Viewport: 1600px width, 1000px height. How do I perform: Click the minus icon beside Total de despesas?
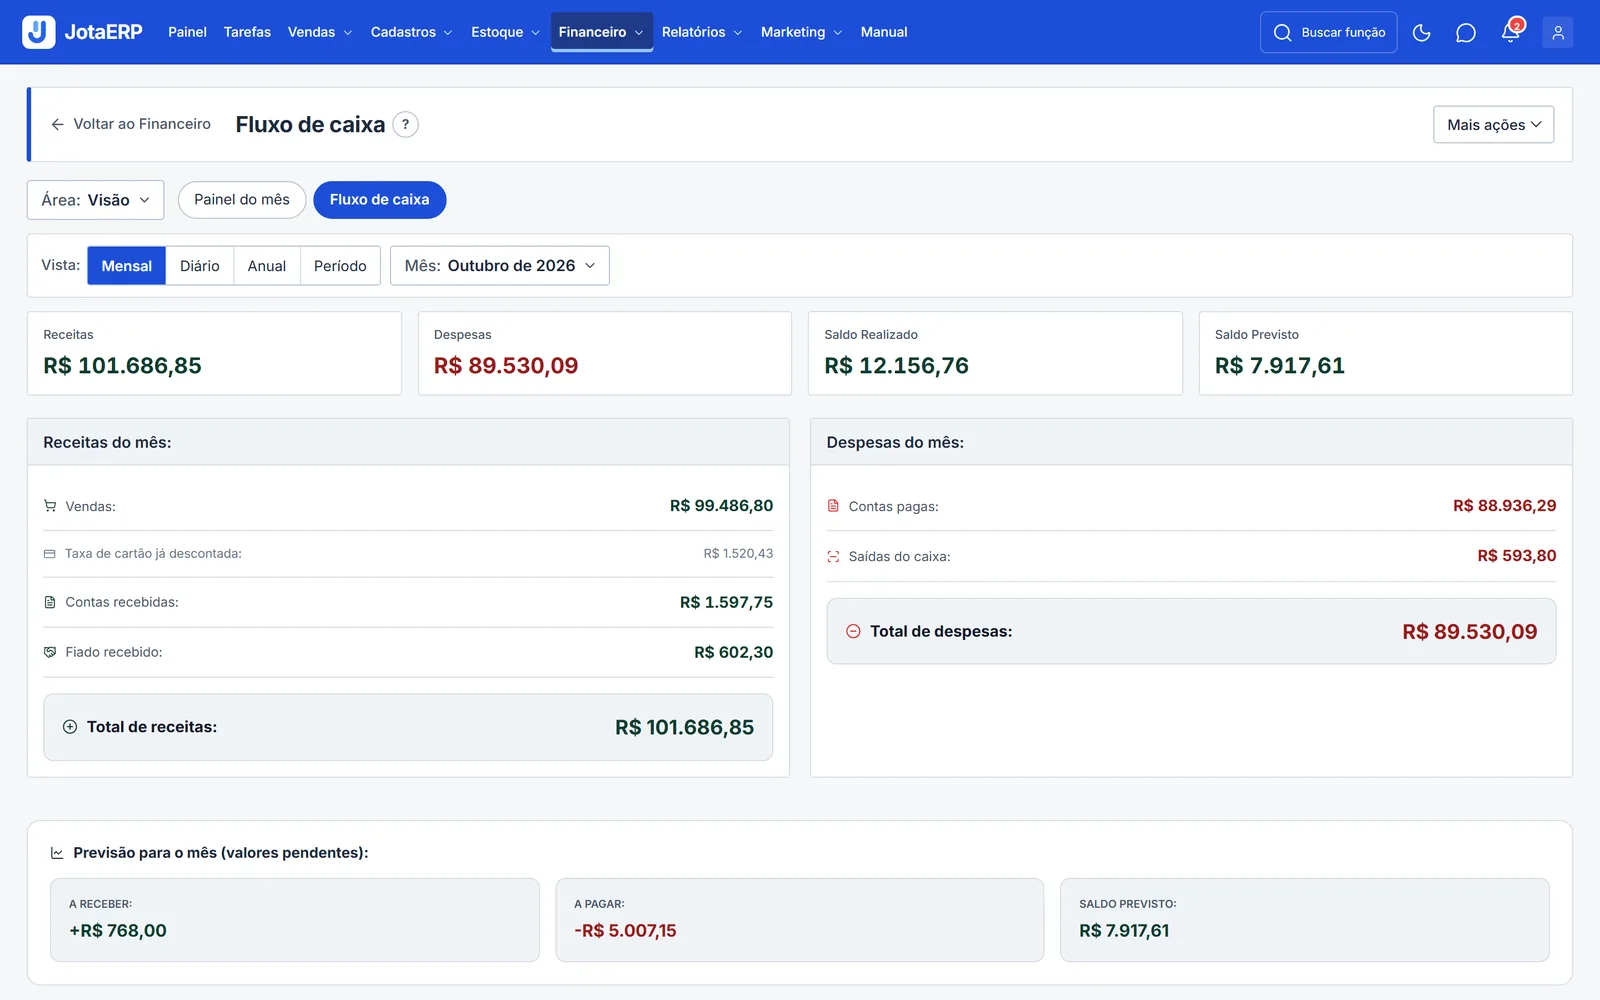[x=853, y=631]
